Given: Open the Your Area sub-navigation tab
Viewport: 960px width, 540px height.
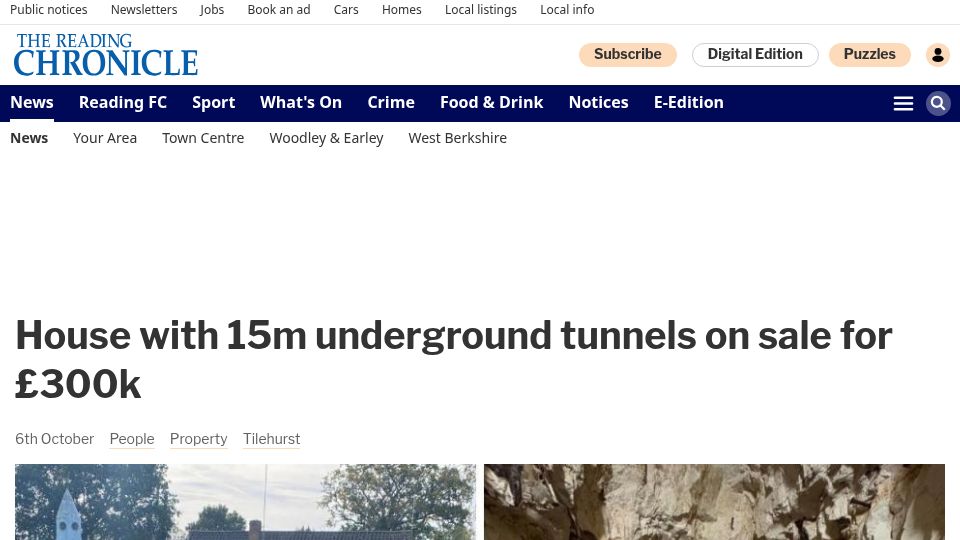Looking at the screenshot, I should 105,138.
